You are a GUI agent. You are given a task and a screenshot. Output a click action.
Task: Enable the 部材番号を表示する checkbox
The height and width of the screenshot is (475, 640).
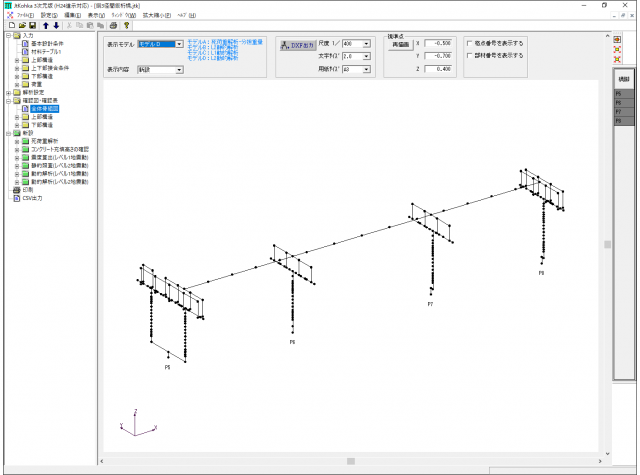471,56
